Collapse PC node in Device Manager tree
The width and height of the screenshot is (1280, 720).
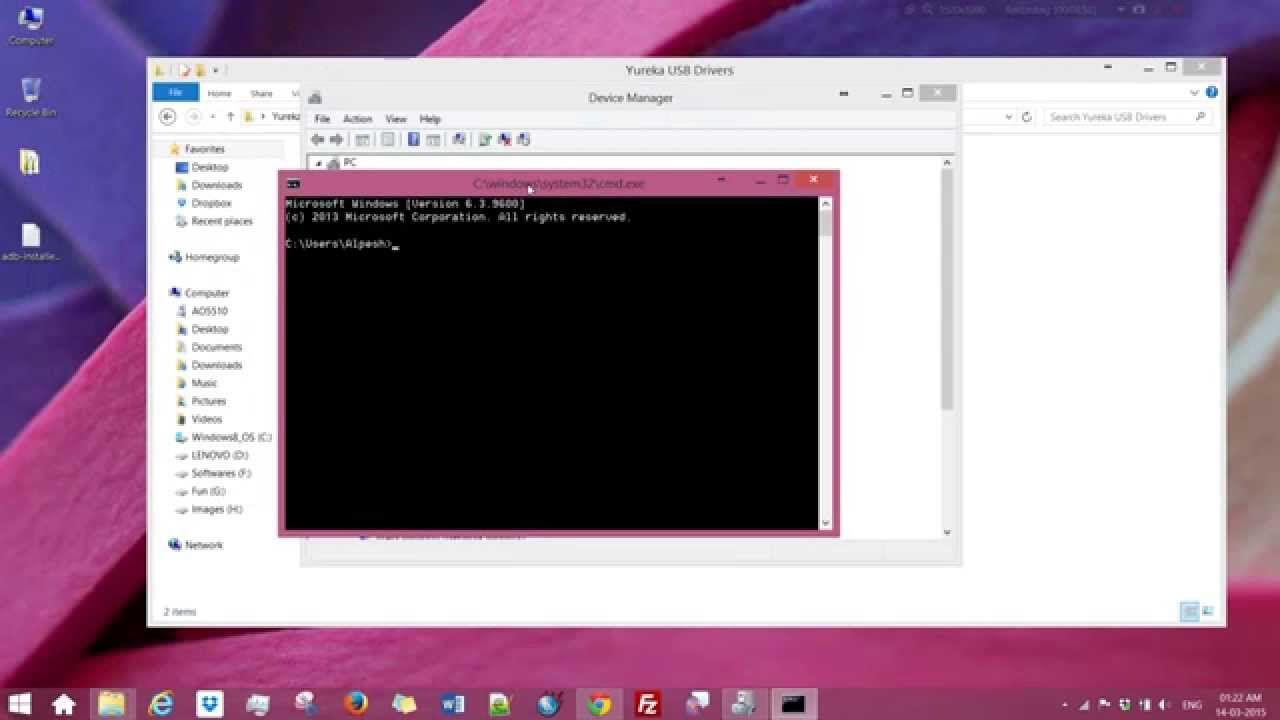[x=319, y=162]
